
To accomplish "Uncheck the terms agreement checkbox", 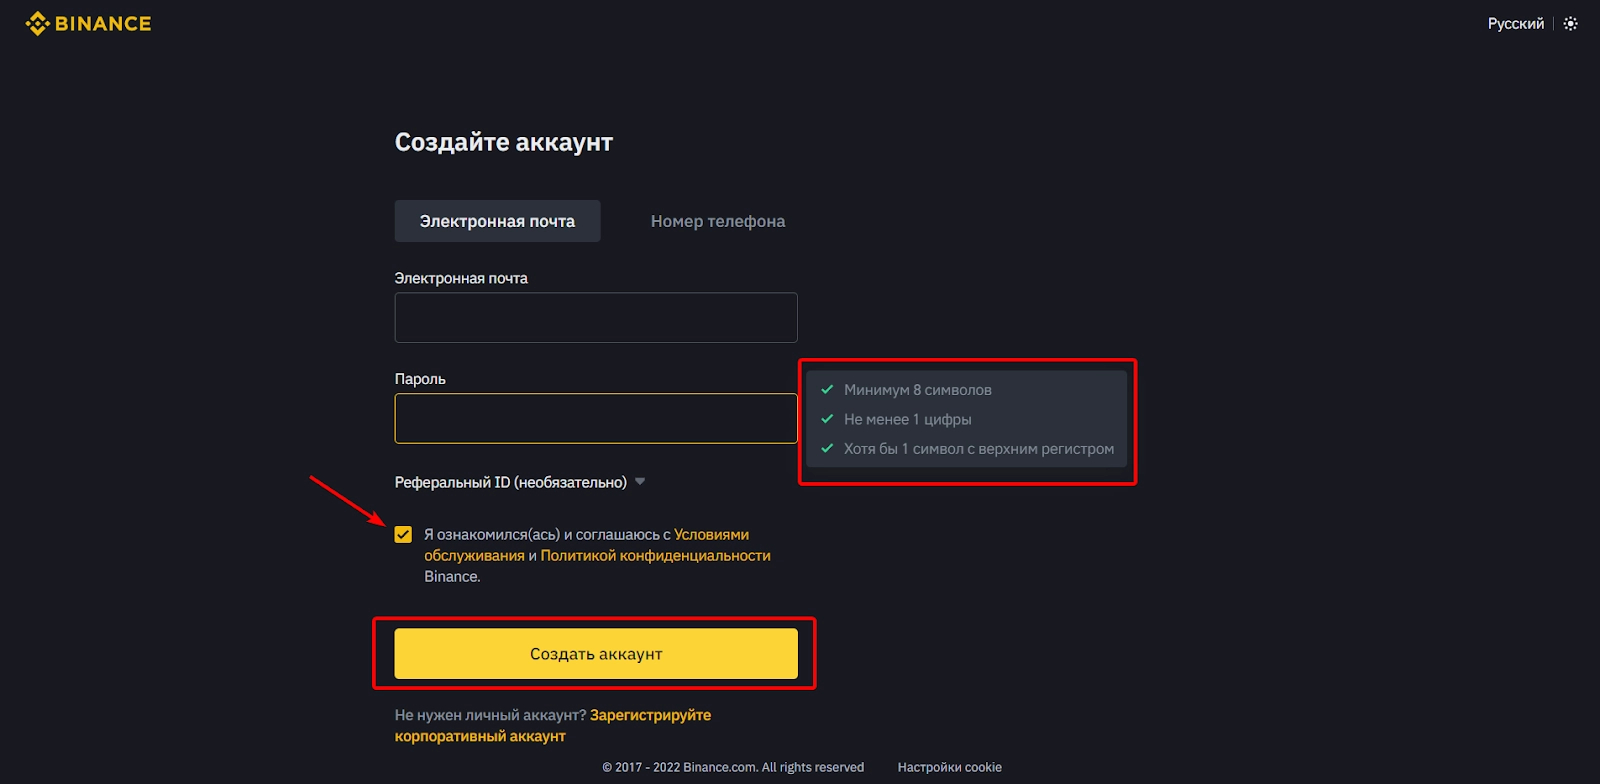I will [x=403, y=535].
